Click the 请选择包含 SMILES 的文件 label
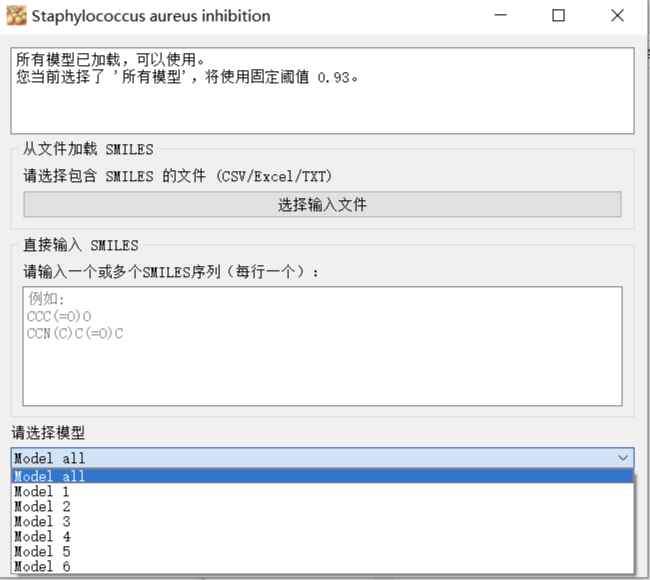 point(178,176)
